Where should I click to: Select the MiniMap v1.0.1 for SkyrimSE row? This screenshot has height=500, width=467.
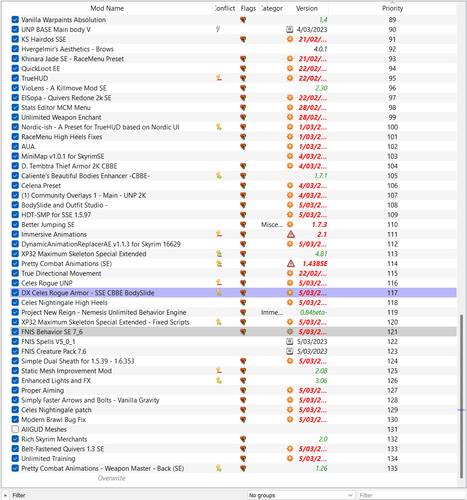[233, 156]
